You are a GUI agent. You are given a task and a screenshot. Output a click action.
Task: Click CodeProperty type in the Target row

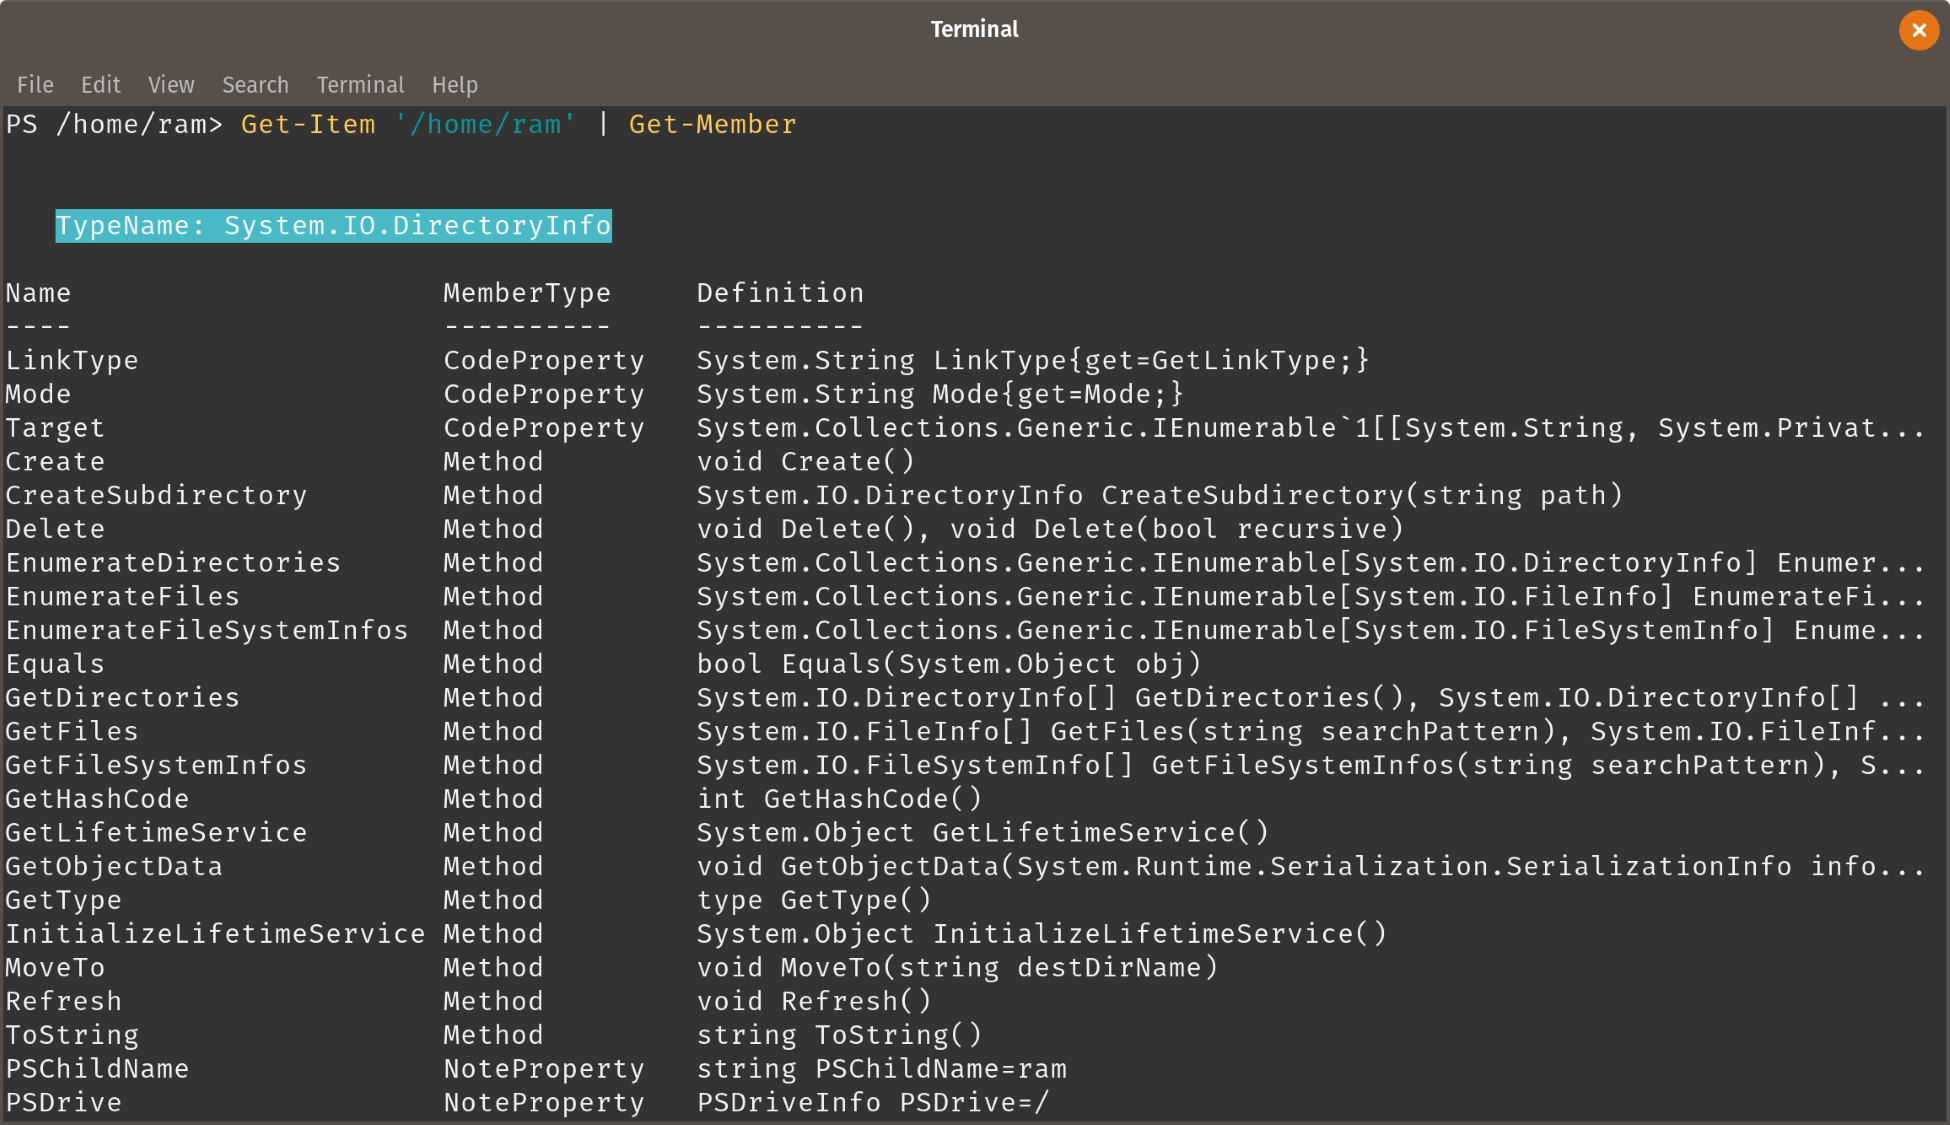point(544,428)
